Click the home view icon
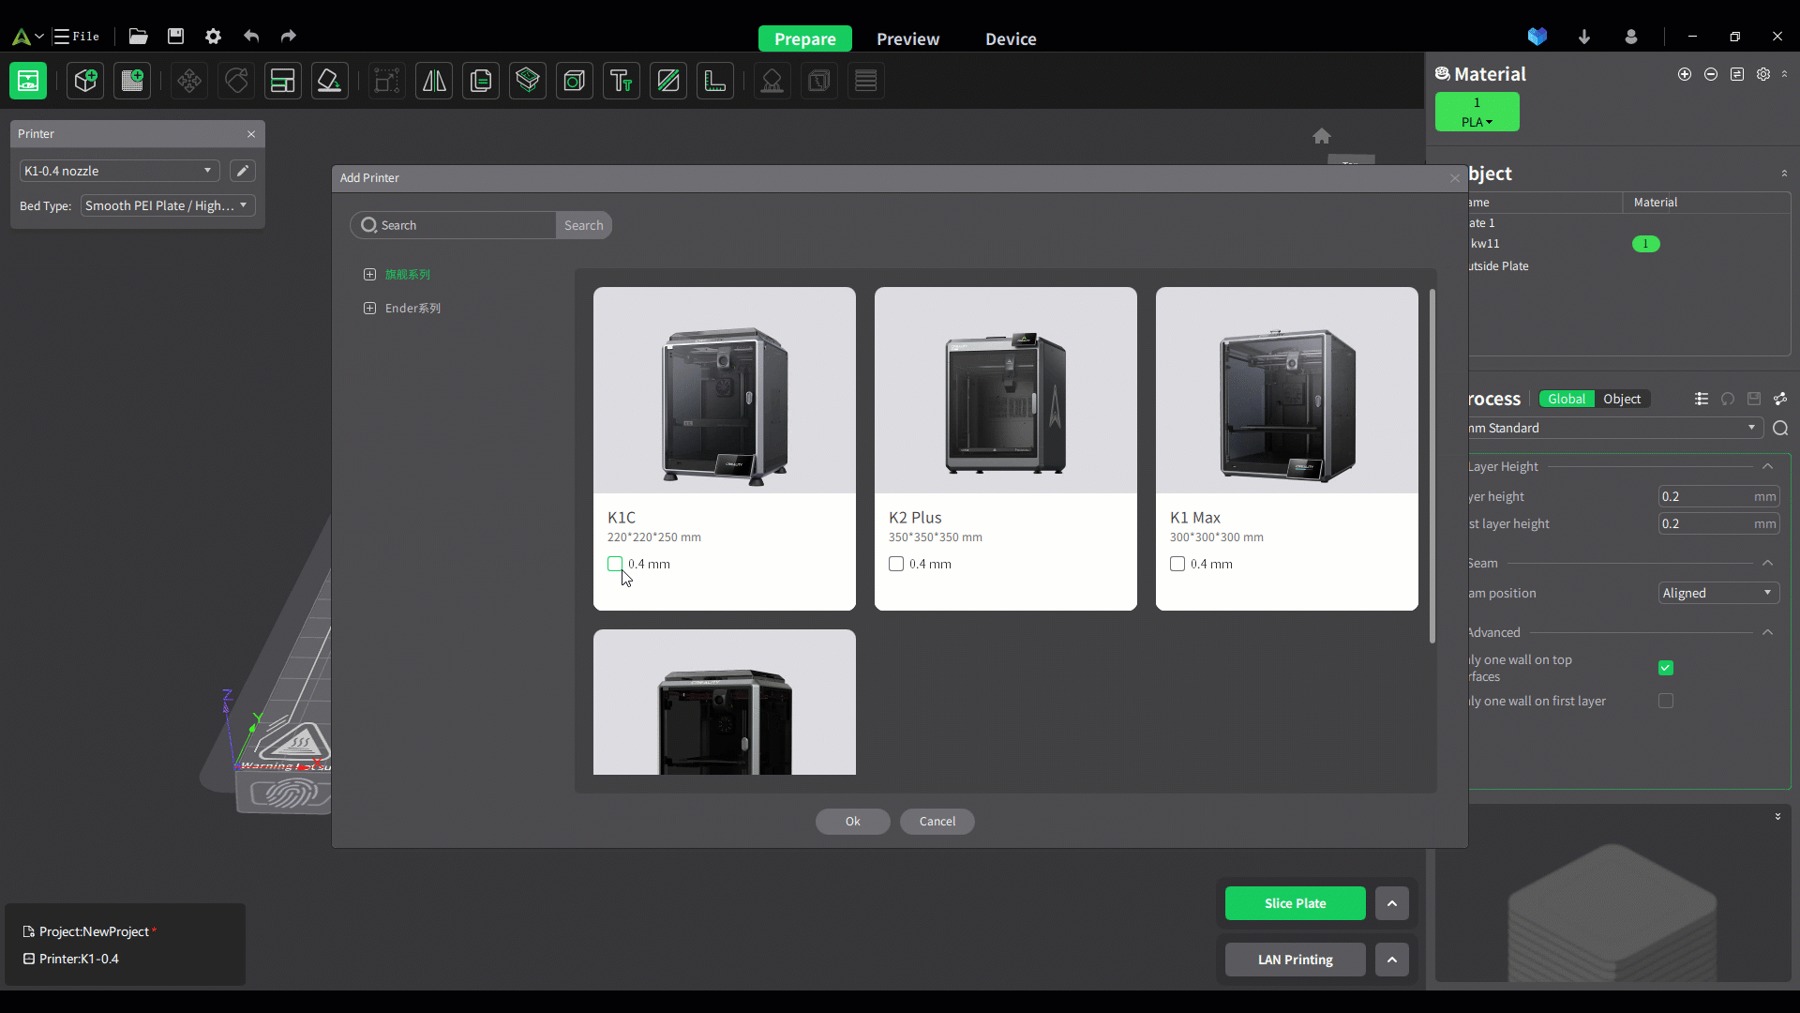 pyautogui.click(x=1322, y=136)
